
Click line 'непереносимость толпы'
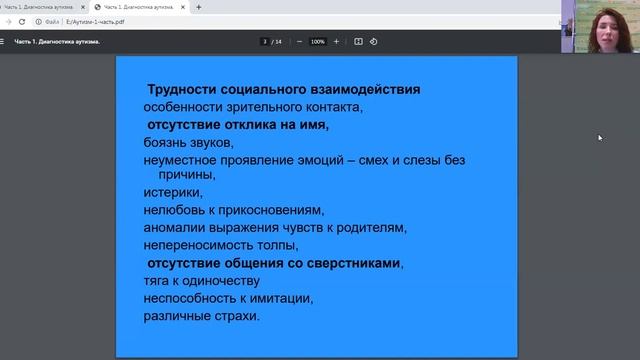click(x=221, y=245)
